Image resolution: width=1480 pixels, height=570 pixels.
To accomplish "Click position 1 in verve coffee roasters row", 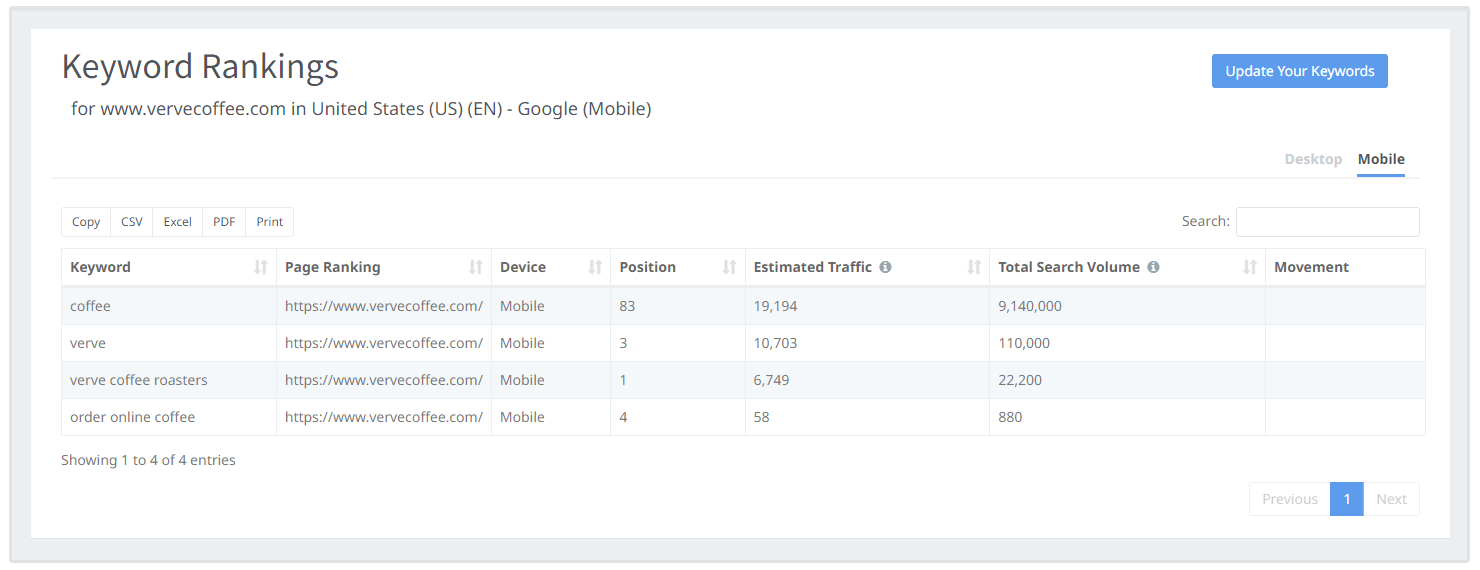I will pyautogui.click(x=623, y=380).
